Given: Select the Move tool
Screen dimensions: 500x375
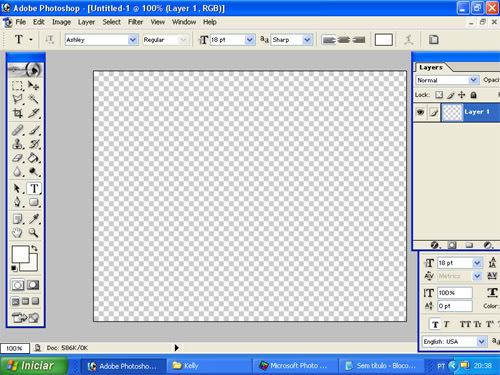Looking at the screenshot, I should pos(33,86).
